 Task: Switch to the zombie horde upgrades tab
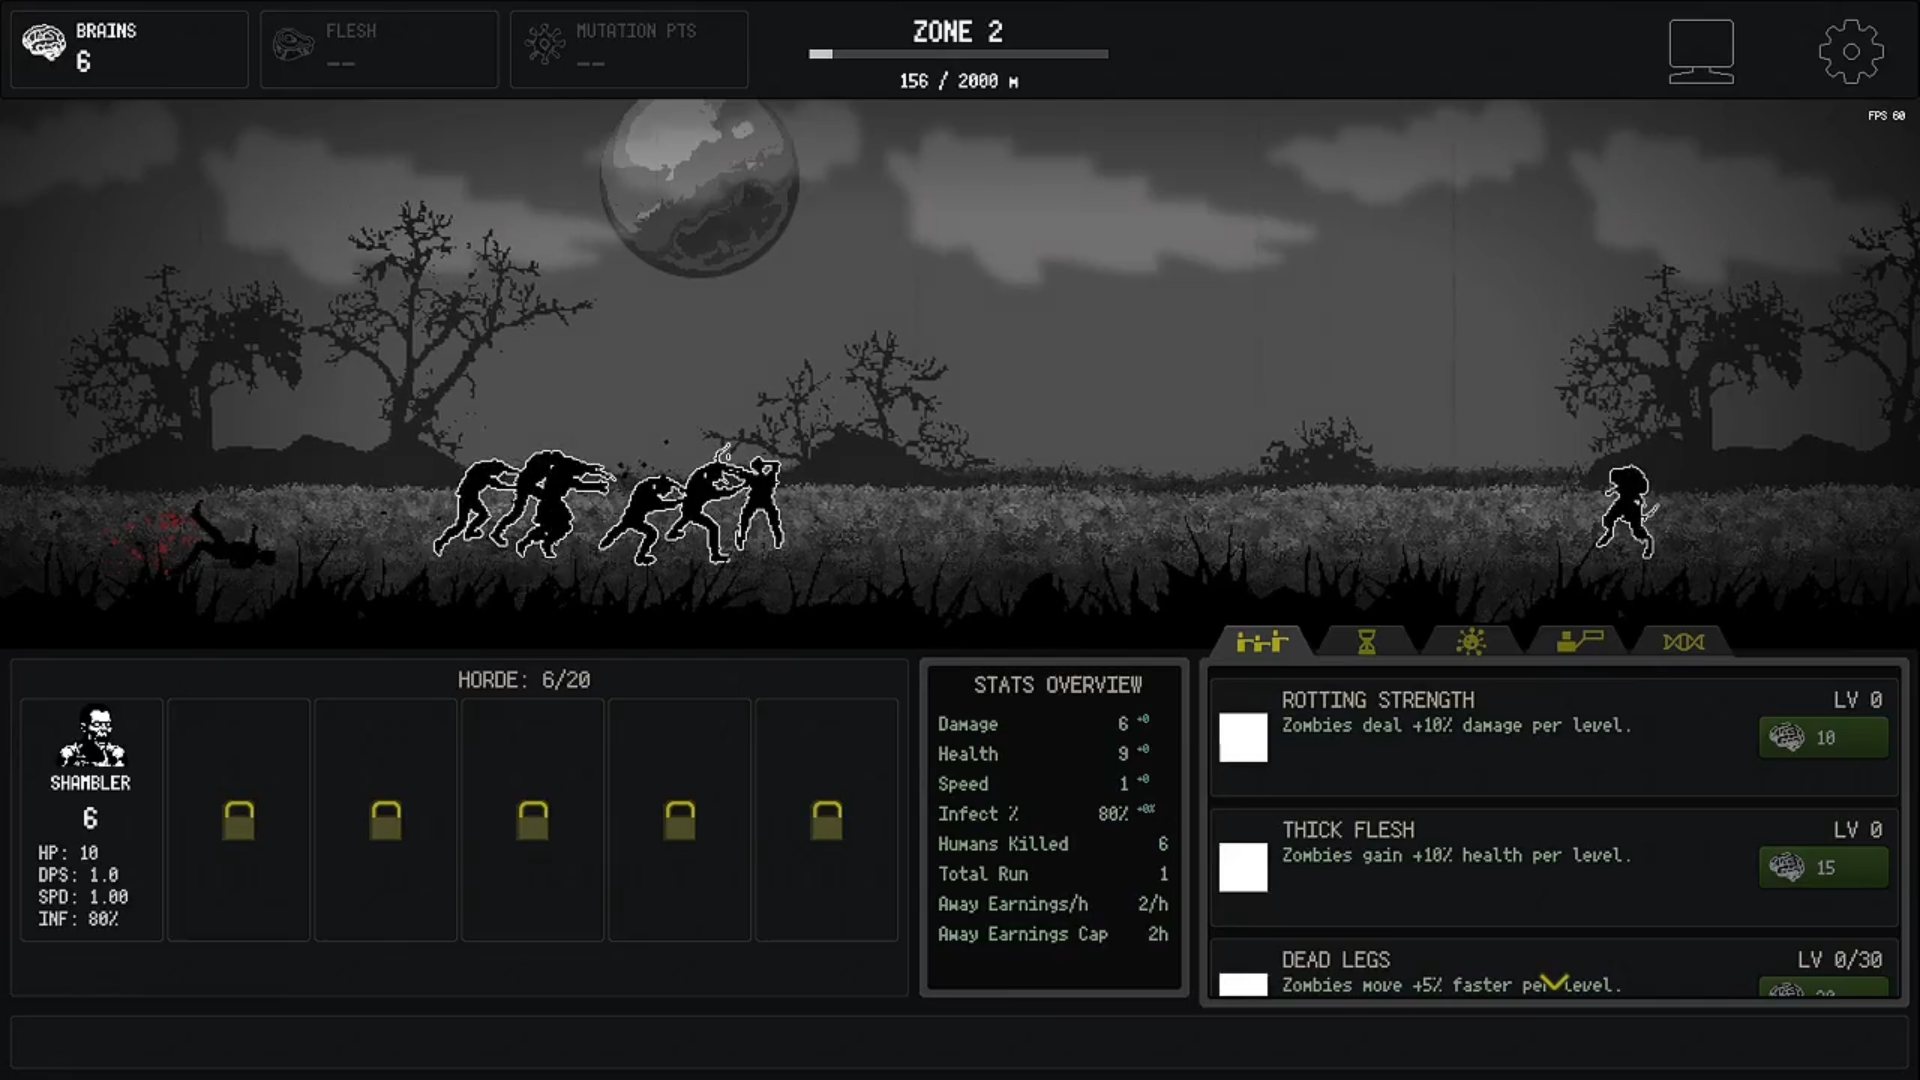tap(1262, 642)
